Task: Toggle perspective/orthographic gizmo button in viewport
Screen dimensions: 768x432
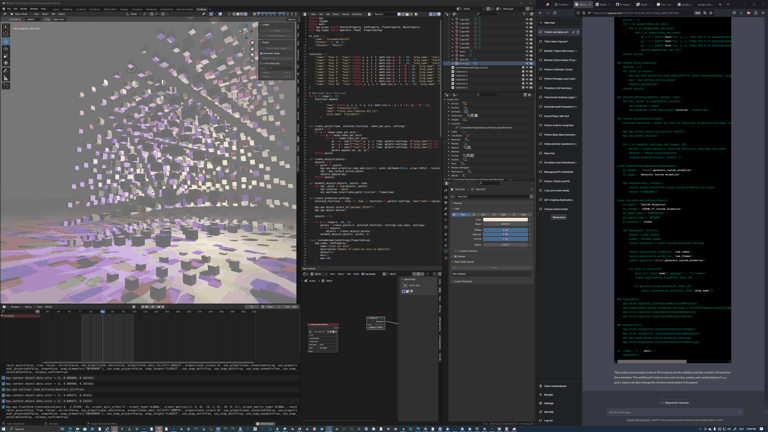Action: [x=253, y=60]
